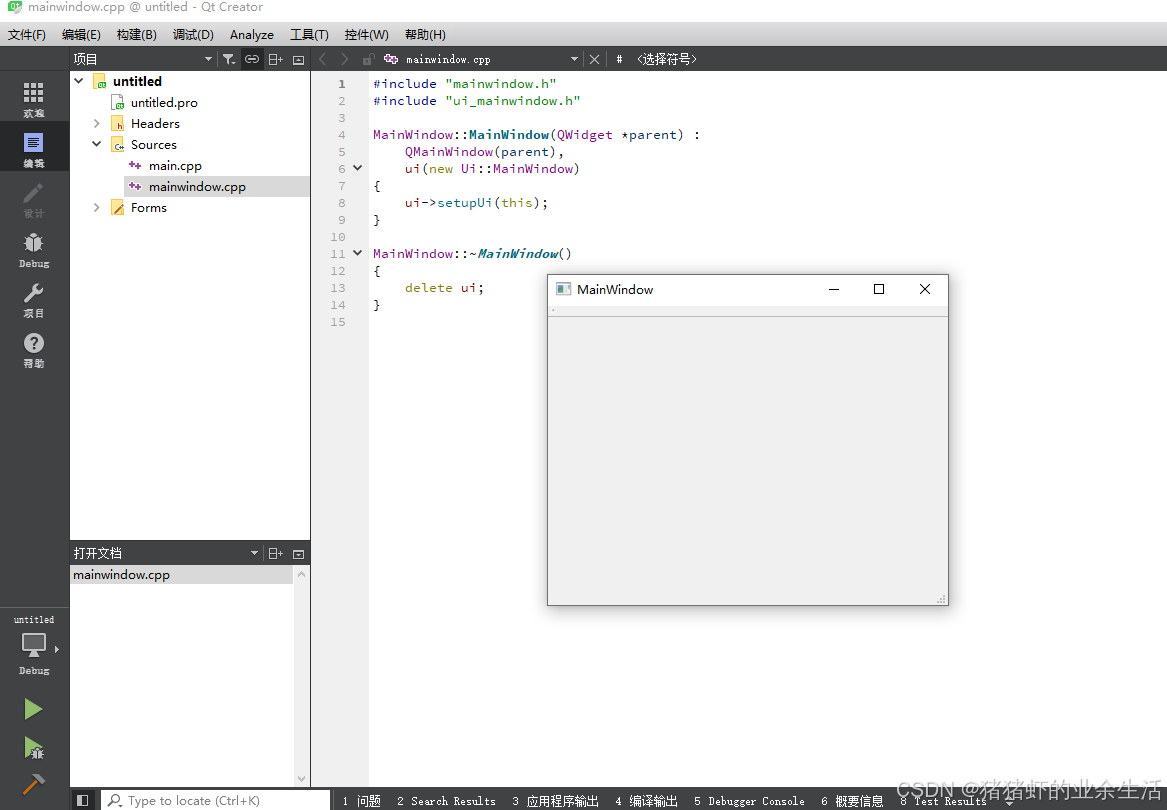The height and width of the screenshot is (810, 1167).
Task: Collapse the Sources folder
Action: click(97, 144)
